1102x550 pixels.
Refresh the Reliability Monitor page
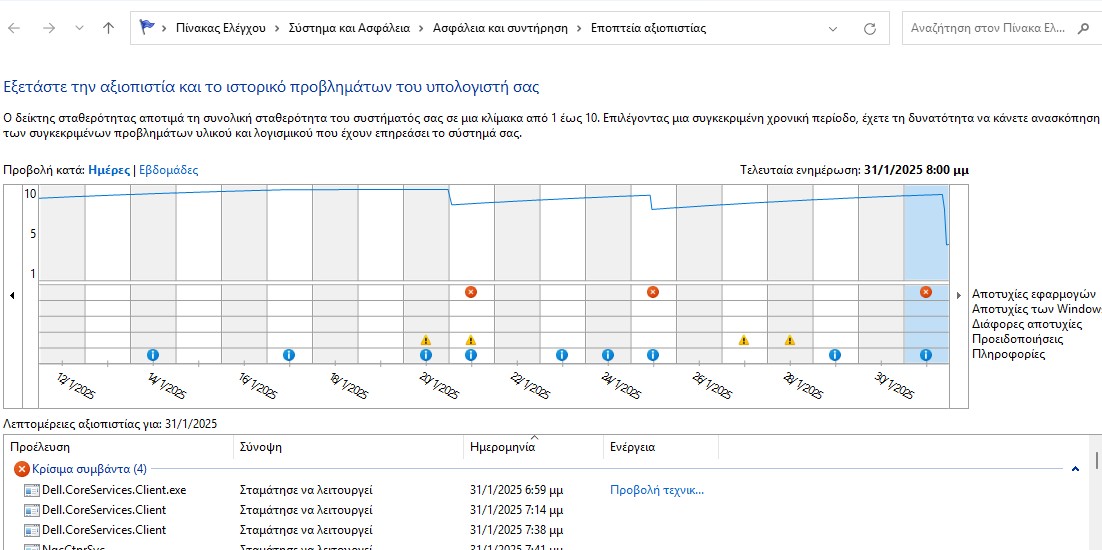point(869,29)
